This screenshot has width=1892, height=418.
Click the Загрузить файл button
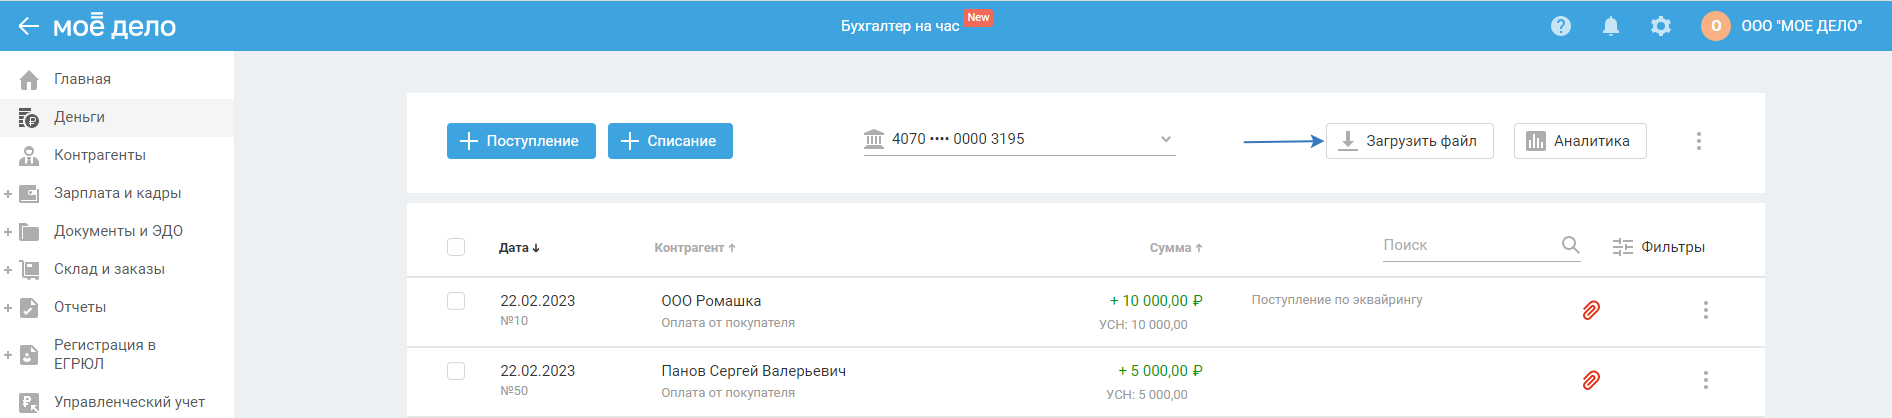(x=1409, y=141)
